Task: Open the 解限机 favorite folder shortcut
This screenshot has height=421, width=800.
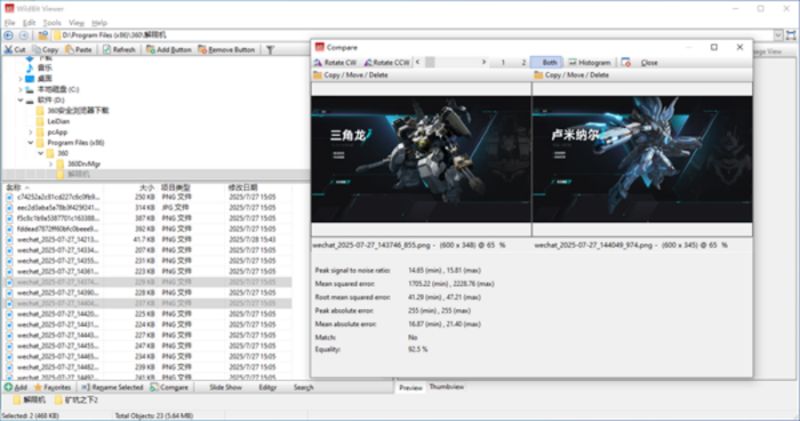Action: click(x=29, y=400)
